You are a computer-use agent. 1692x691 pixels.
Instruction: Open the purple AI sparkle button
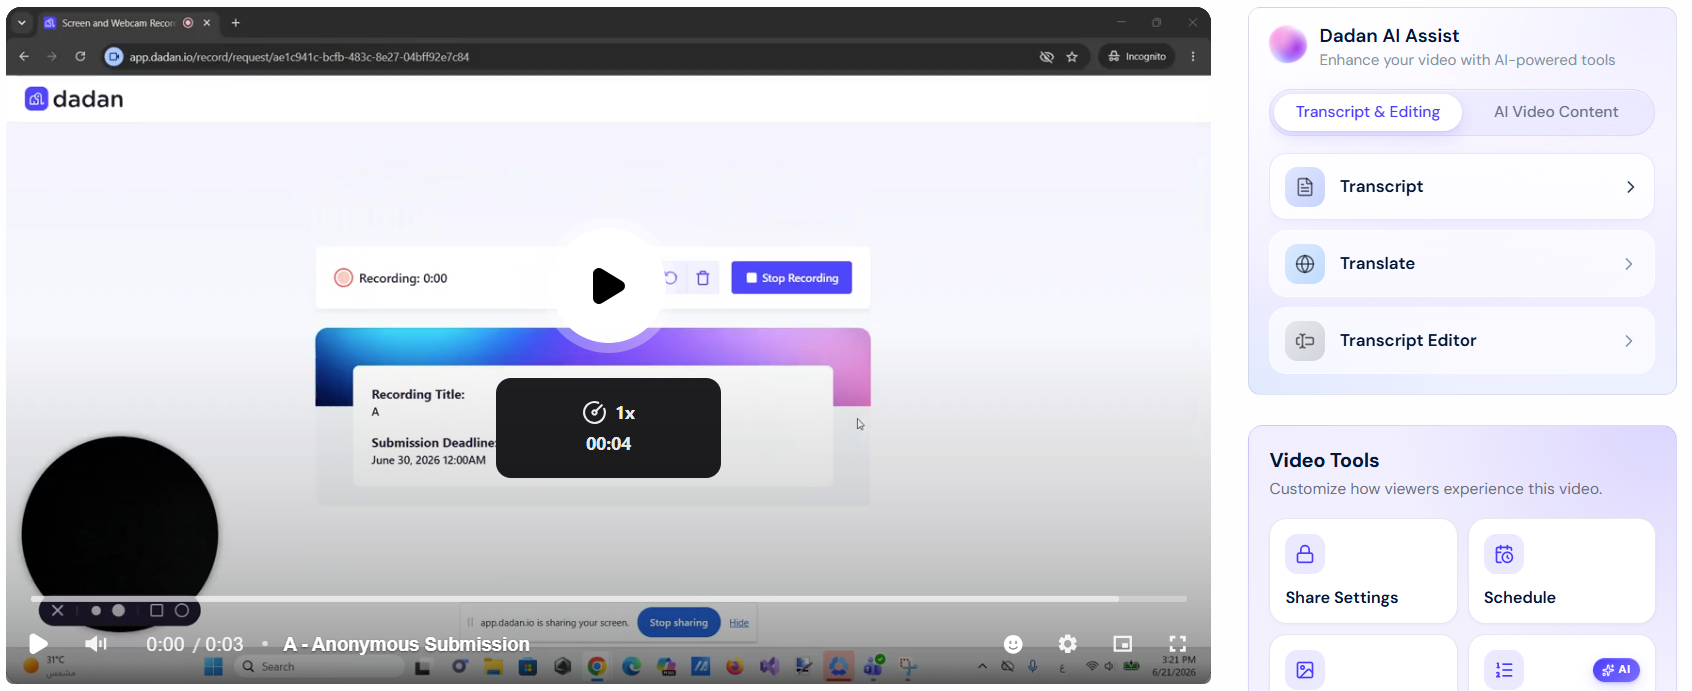(x=1616, y=670)
